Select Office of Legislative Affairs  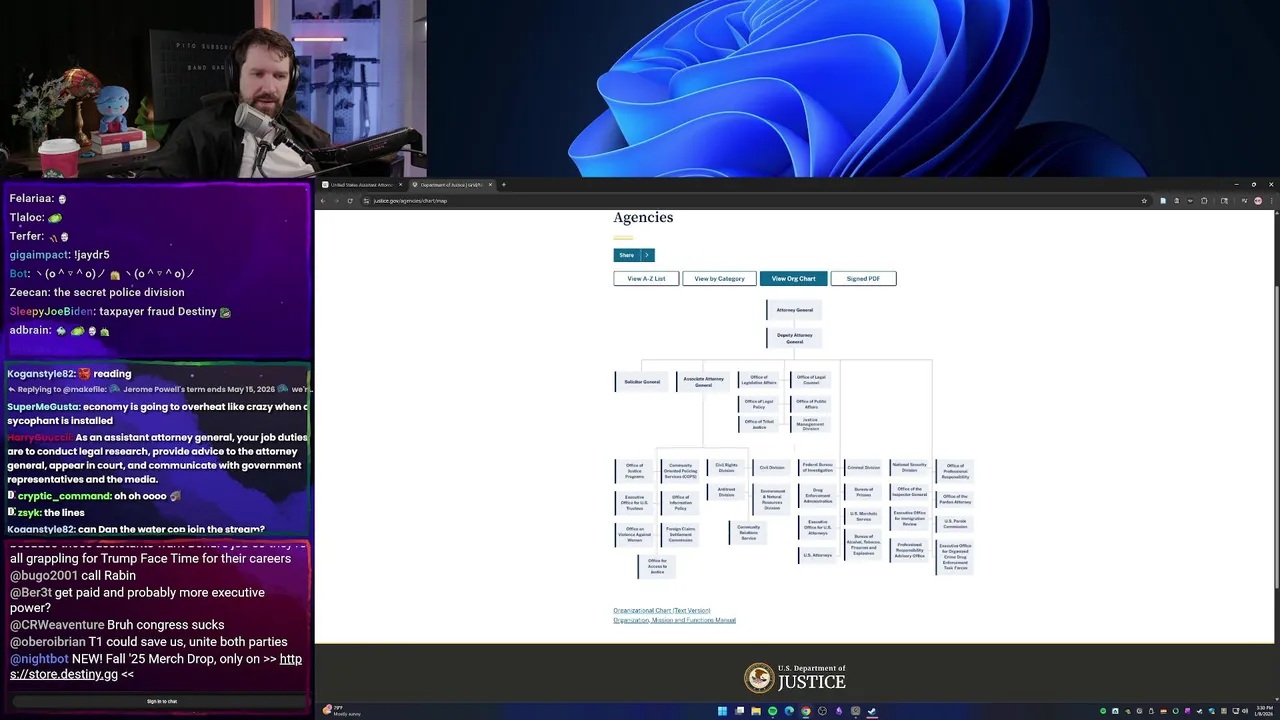[x=758, y=380]
